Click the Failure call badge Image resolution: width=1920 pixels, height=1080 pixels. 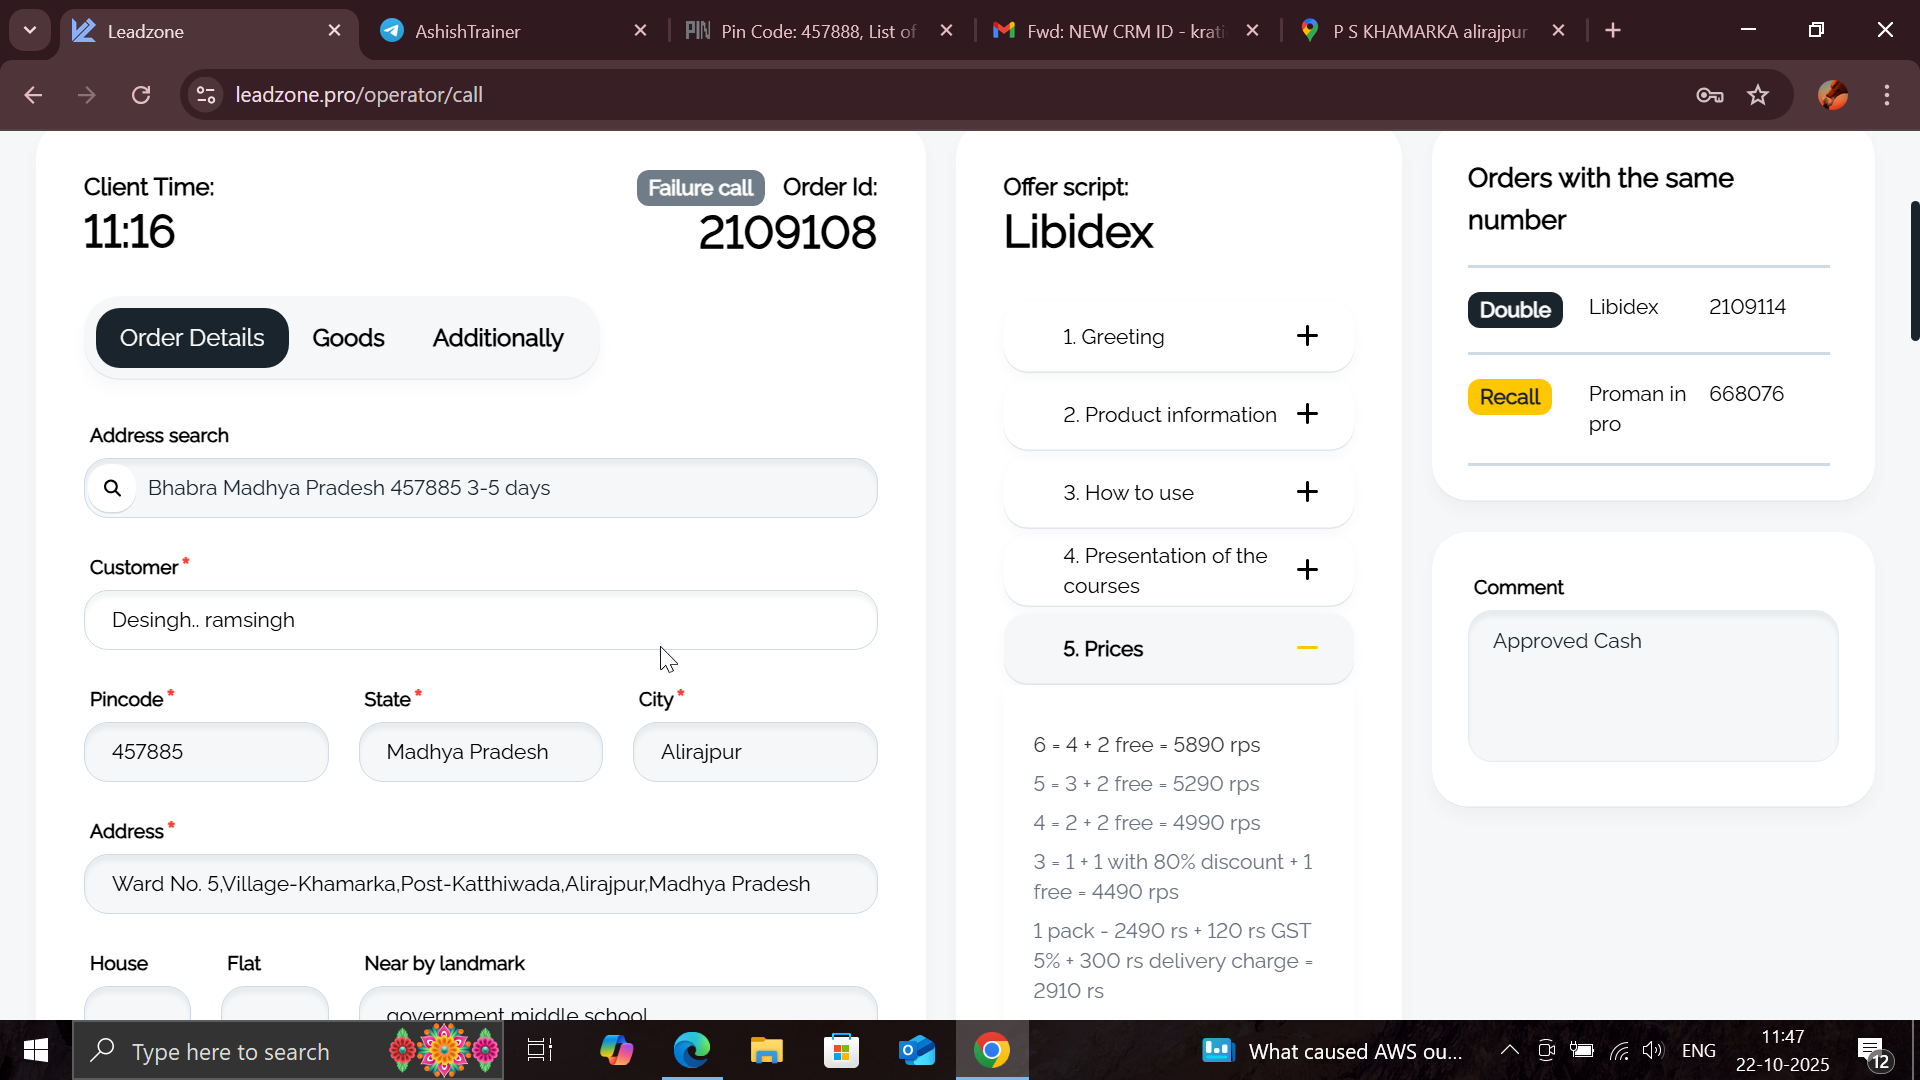click(700, 188)
